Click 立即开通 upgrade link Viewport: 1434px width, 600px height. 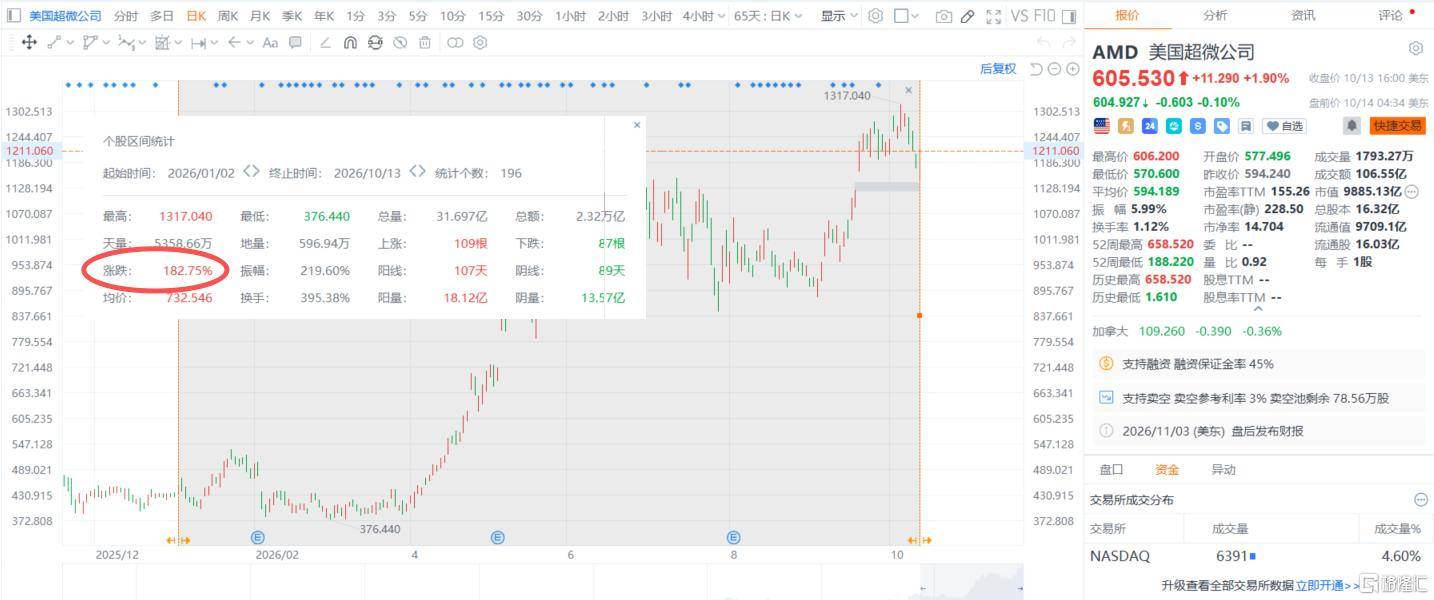(1322, 586)
